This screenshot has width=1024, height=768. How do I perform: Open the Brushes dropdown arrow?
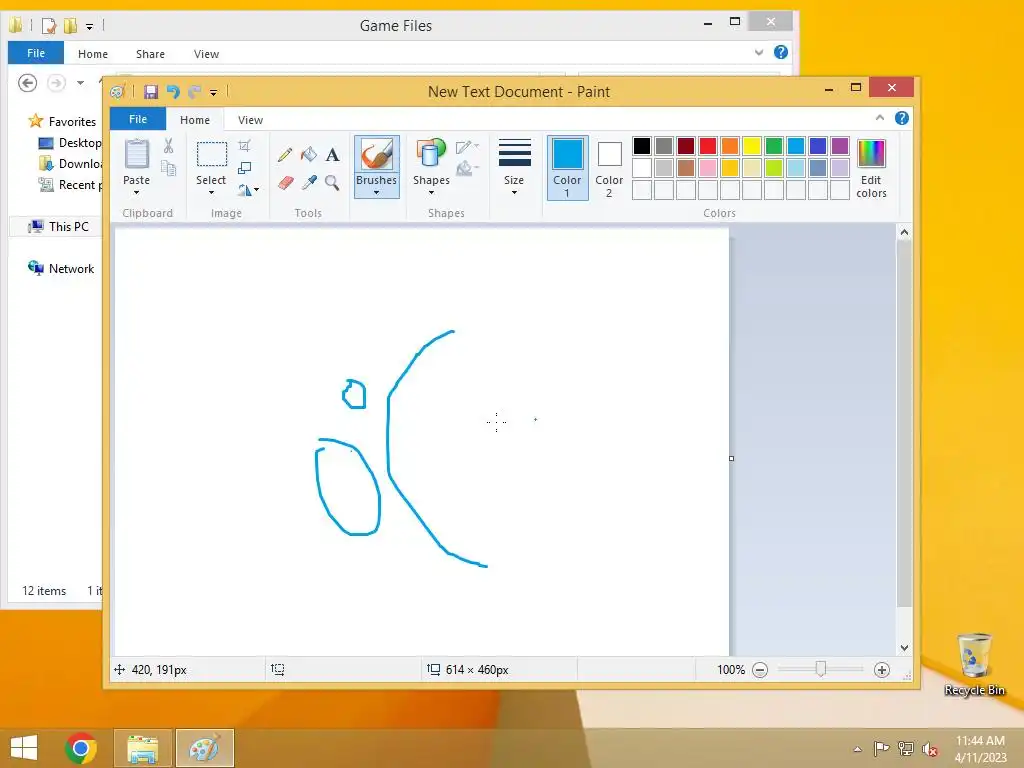[376, 192]
